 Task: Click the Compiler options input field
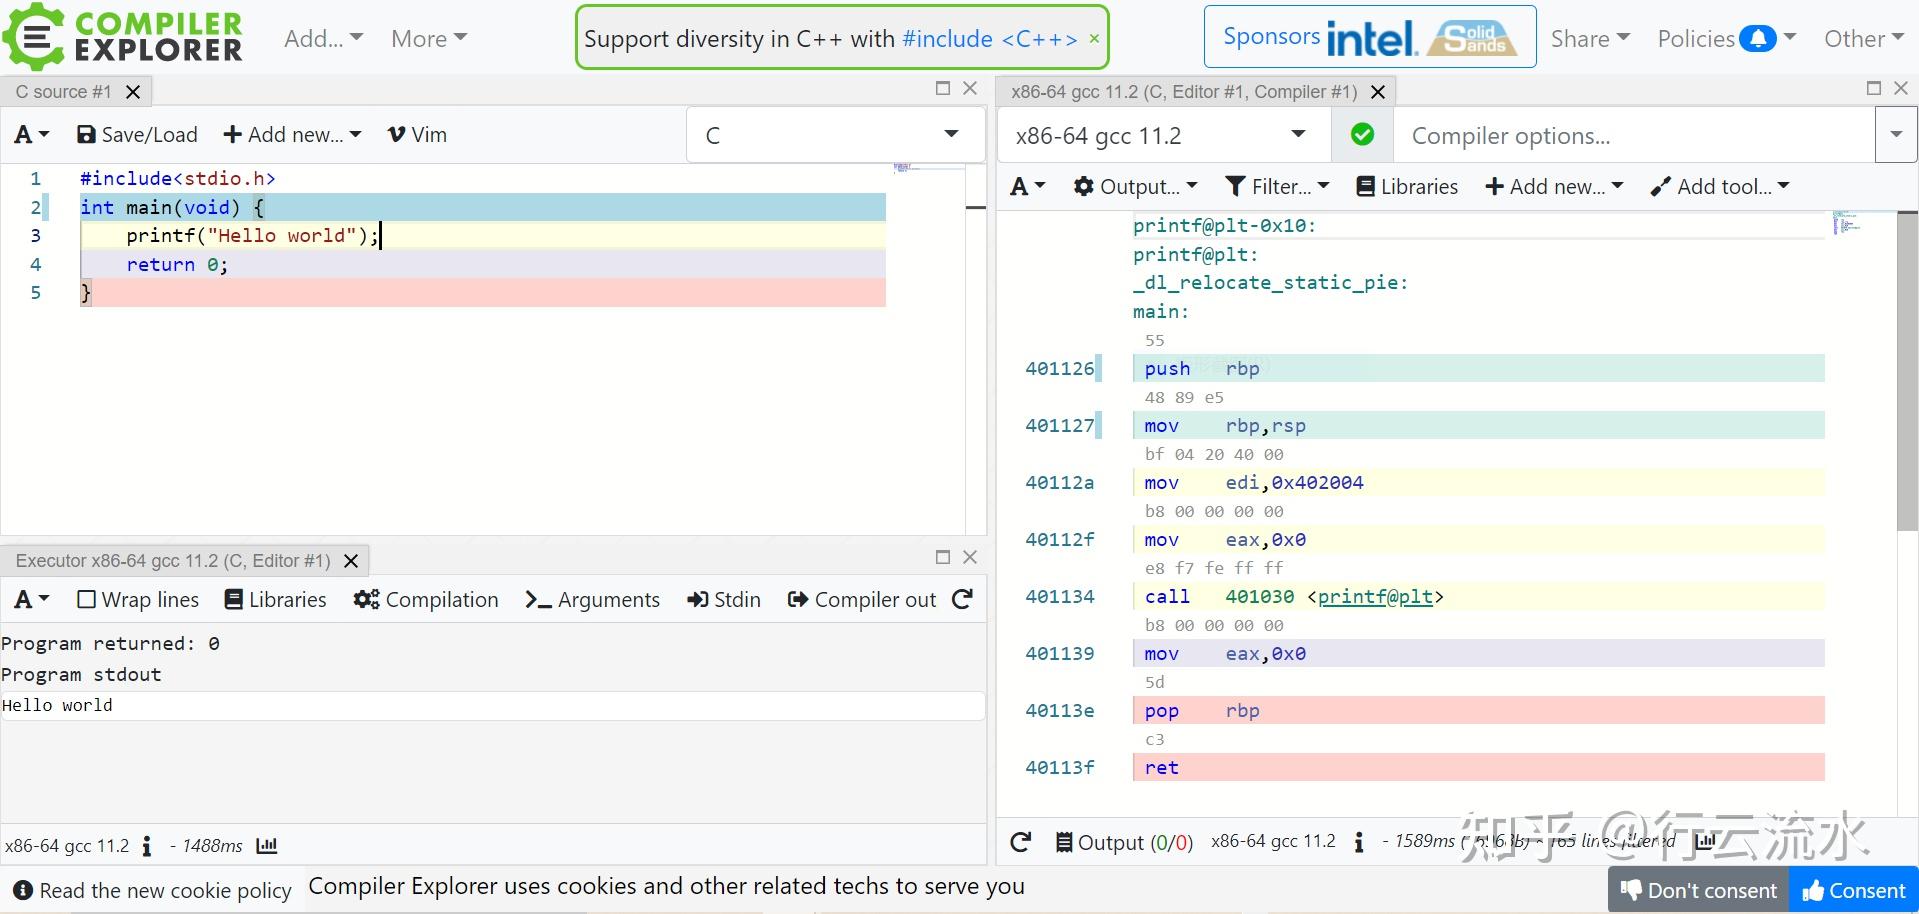click(1633, 135)
